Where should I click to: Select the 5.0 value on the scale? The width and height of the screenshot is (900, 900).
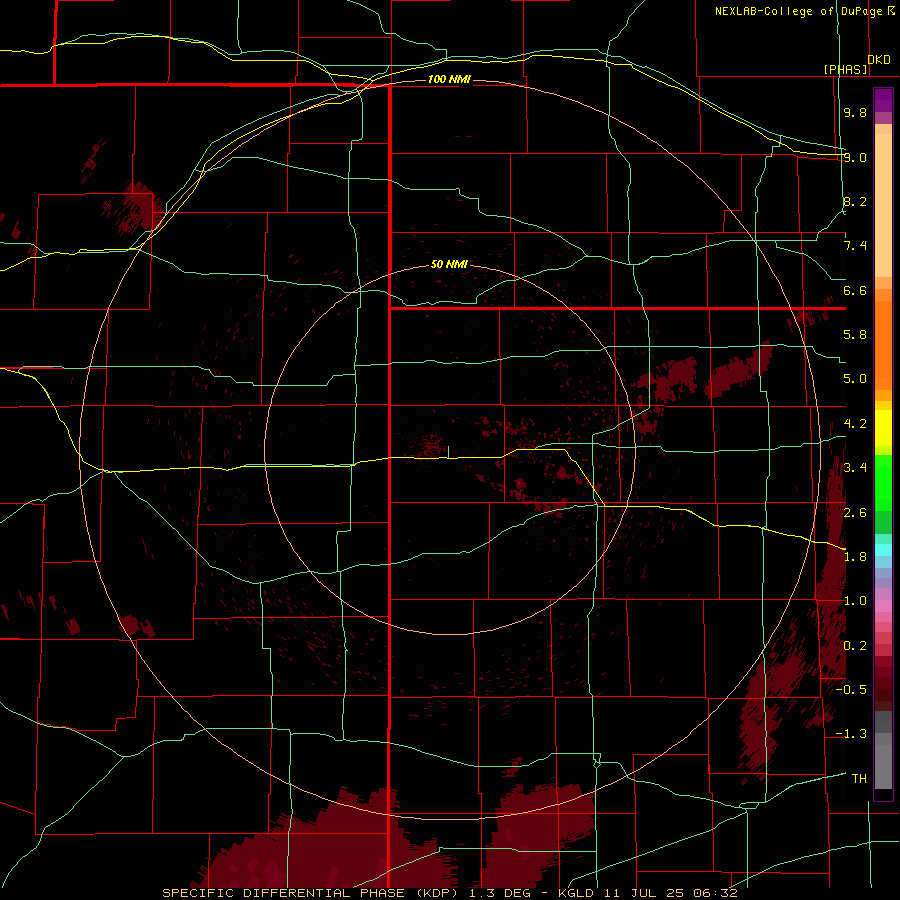(x=855, y=379)
